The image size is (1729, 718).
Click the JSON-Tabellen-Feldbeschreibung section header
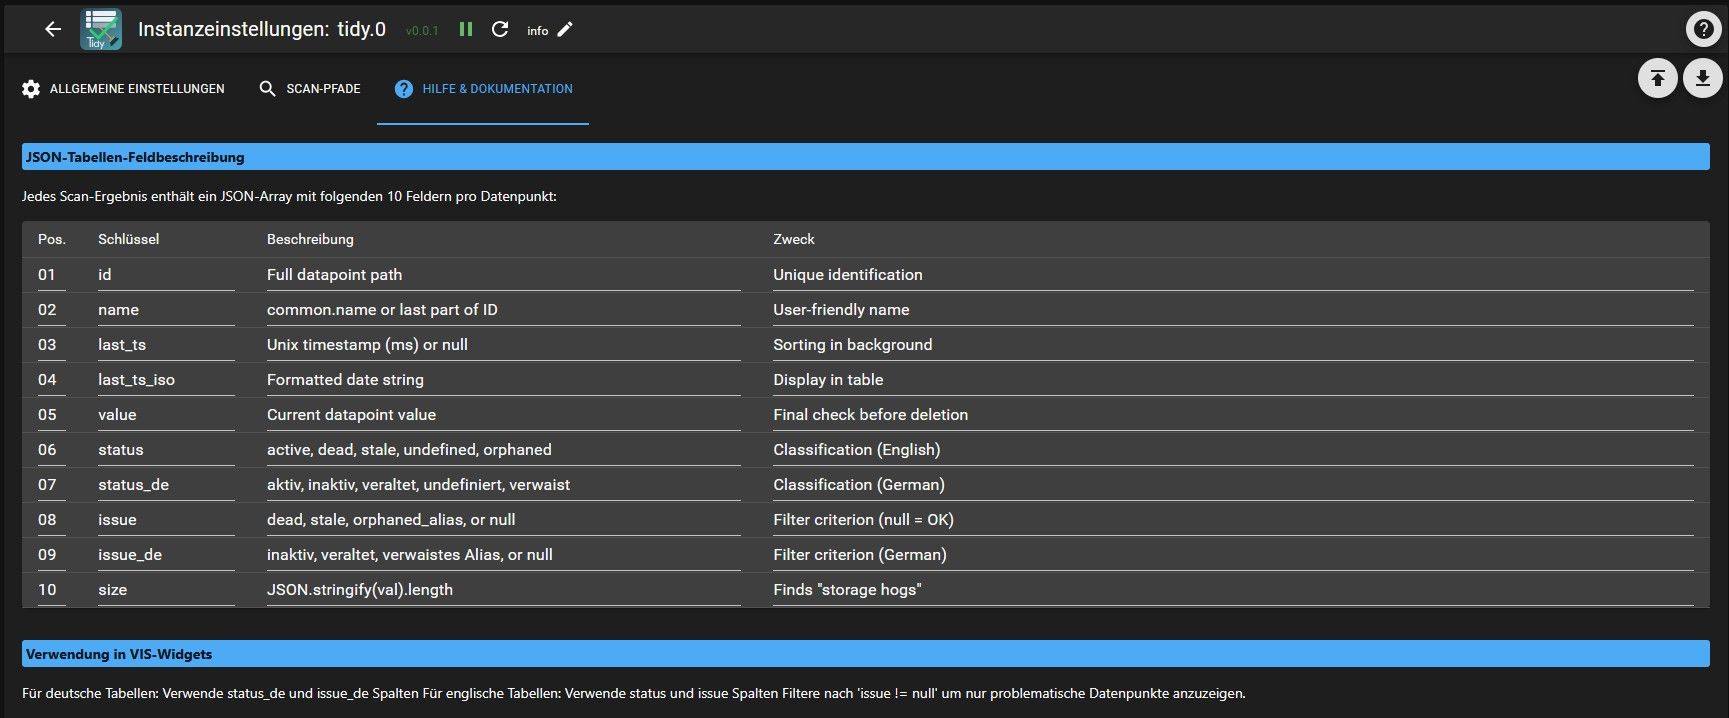pos(135,157)
